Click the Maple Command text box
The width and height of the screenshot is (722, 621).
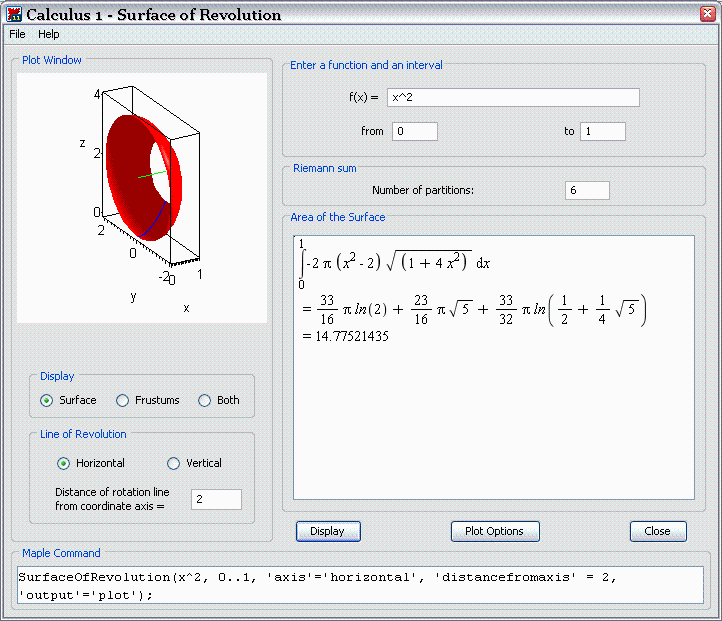pyautogui.click(x=360, y=586)
